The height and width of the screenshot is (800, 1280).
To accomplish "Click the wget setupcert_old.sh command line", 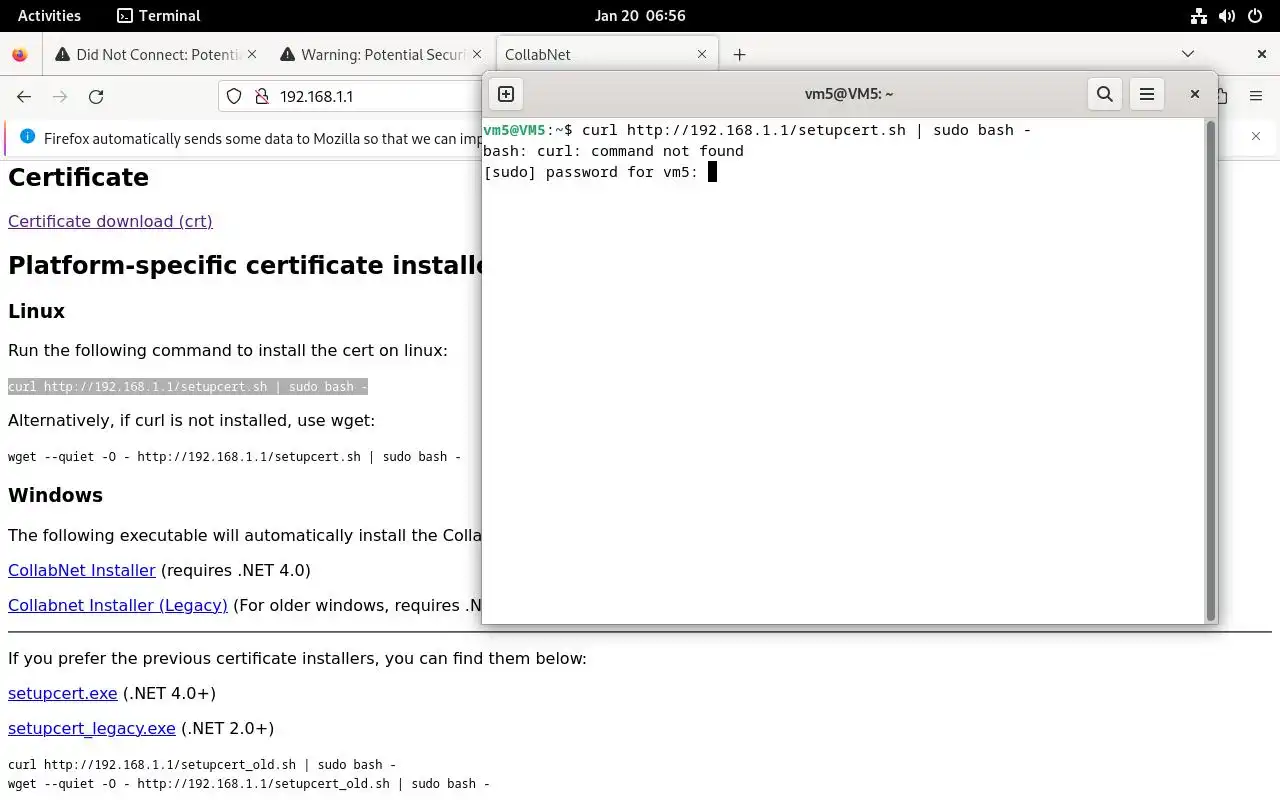I will click(x=249, y=783).
